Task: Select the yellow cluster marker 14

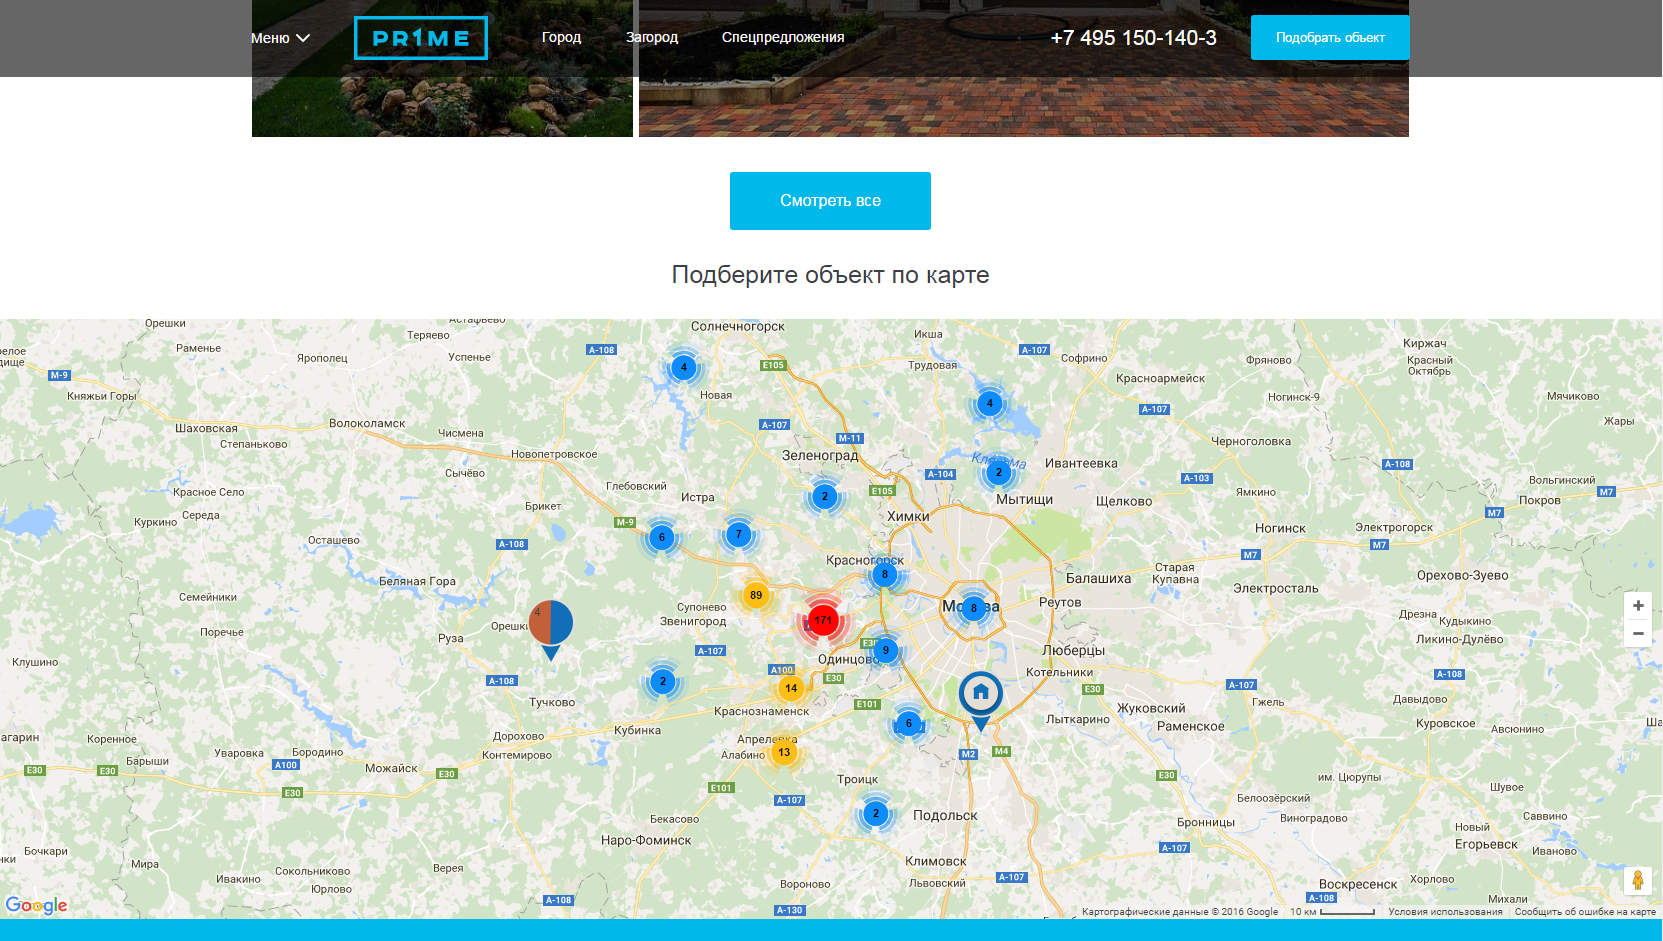Action: 791,688
